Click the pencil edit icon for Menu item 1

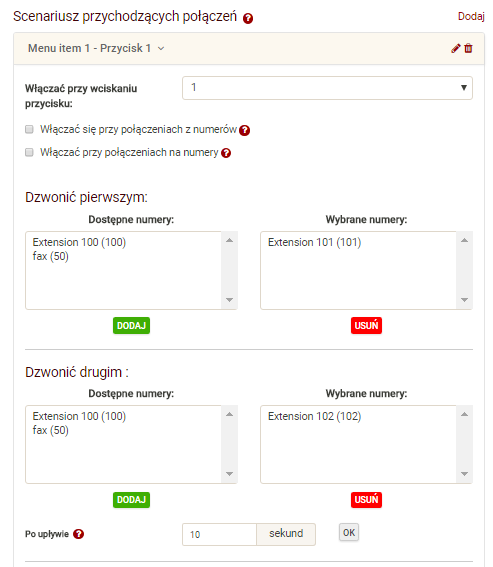click(456, 48)
